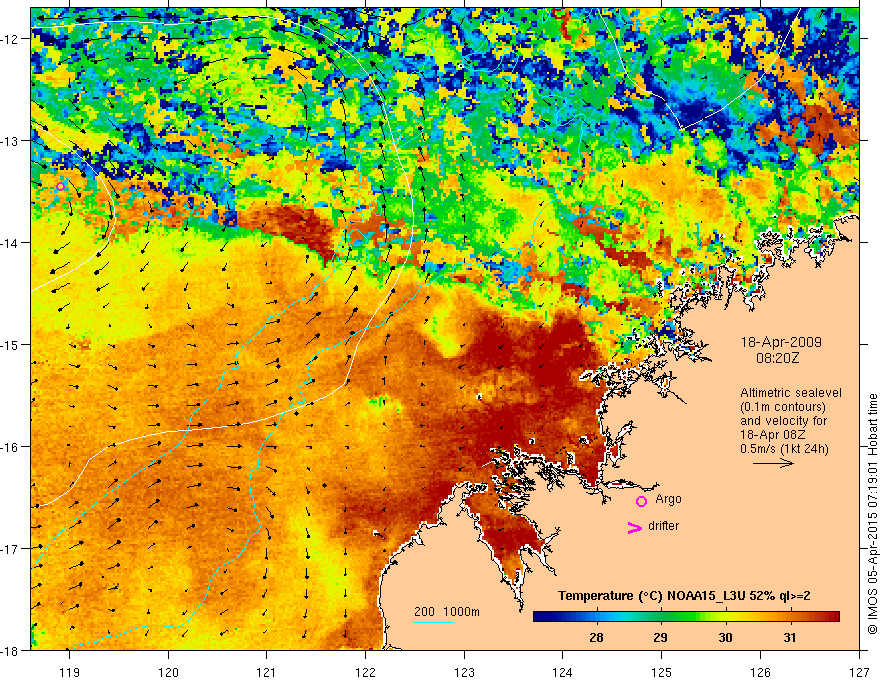The height and width of the screenshot is (680, 880).
Task: Click the cyan 200 1000m isobath legend line
Action: point(434,622)
